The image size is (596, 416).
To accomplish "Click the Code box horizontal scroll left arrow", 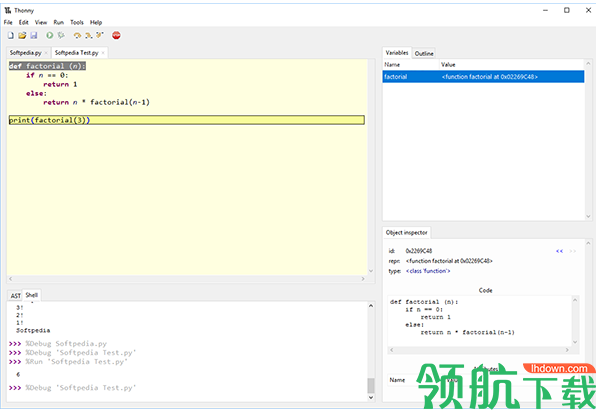I will [392, 350].
